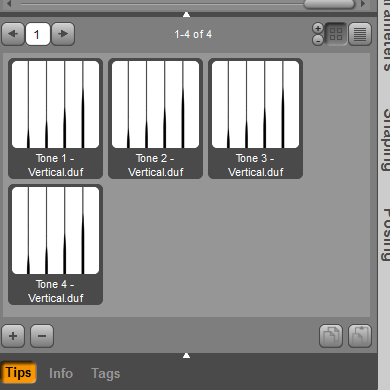Click the copy icon button
Screen dimensions: 390x390
tap(331, 336)
